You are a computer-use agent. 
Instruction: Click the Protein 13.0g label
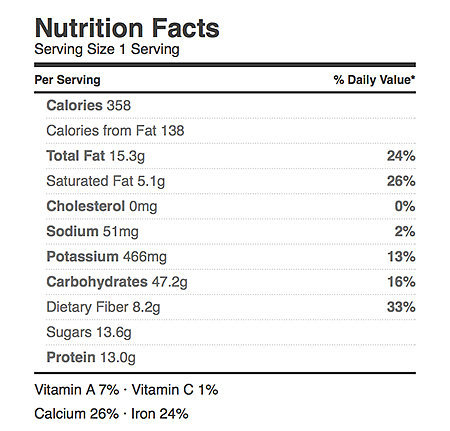[91, 358]
